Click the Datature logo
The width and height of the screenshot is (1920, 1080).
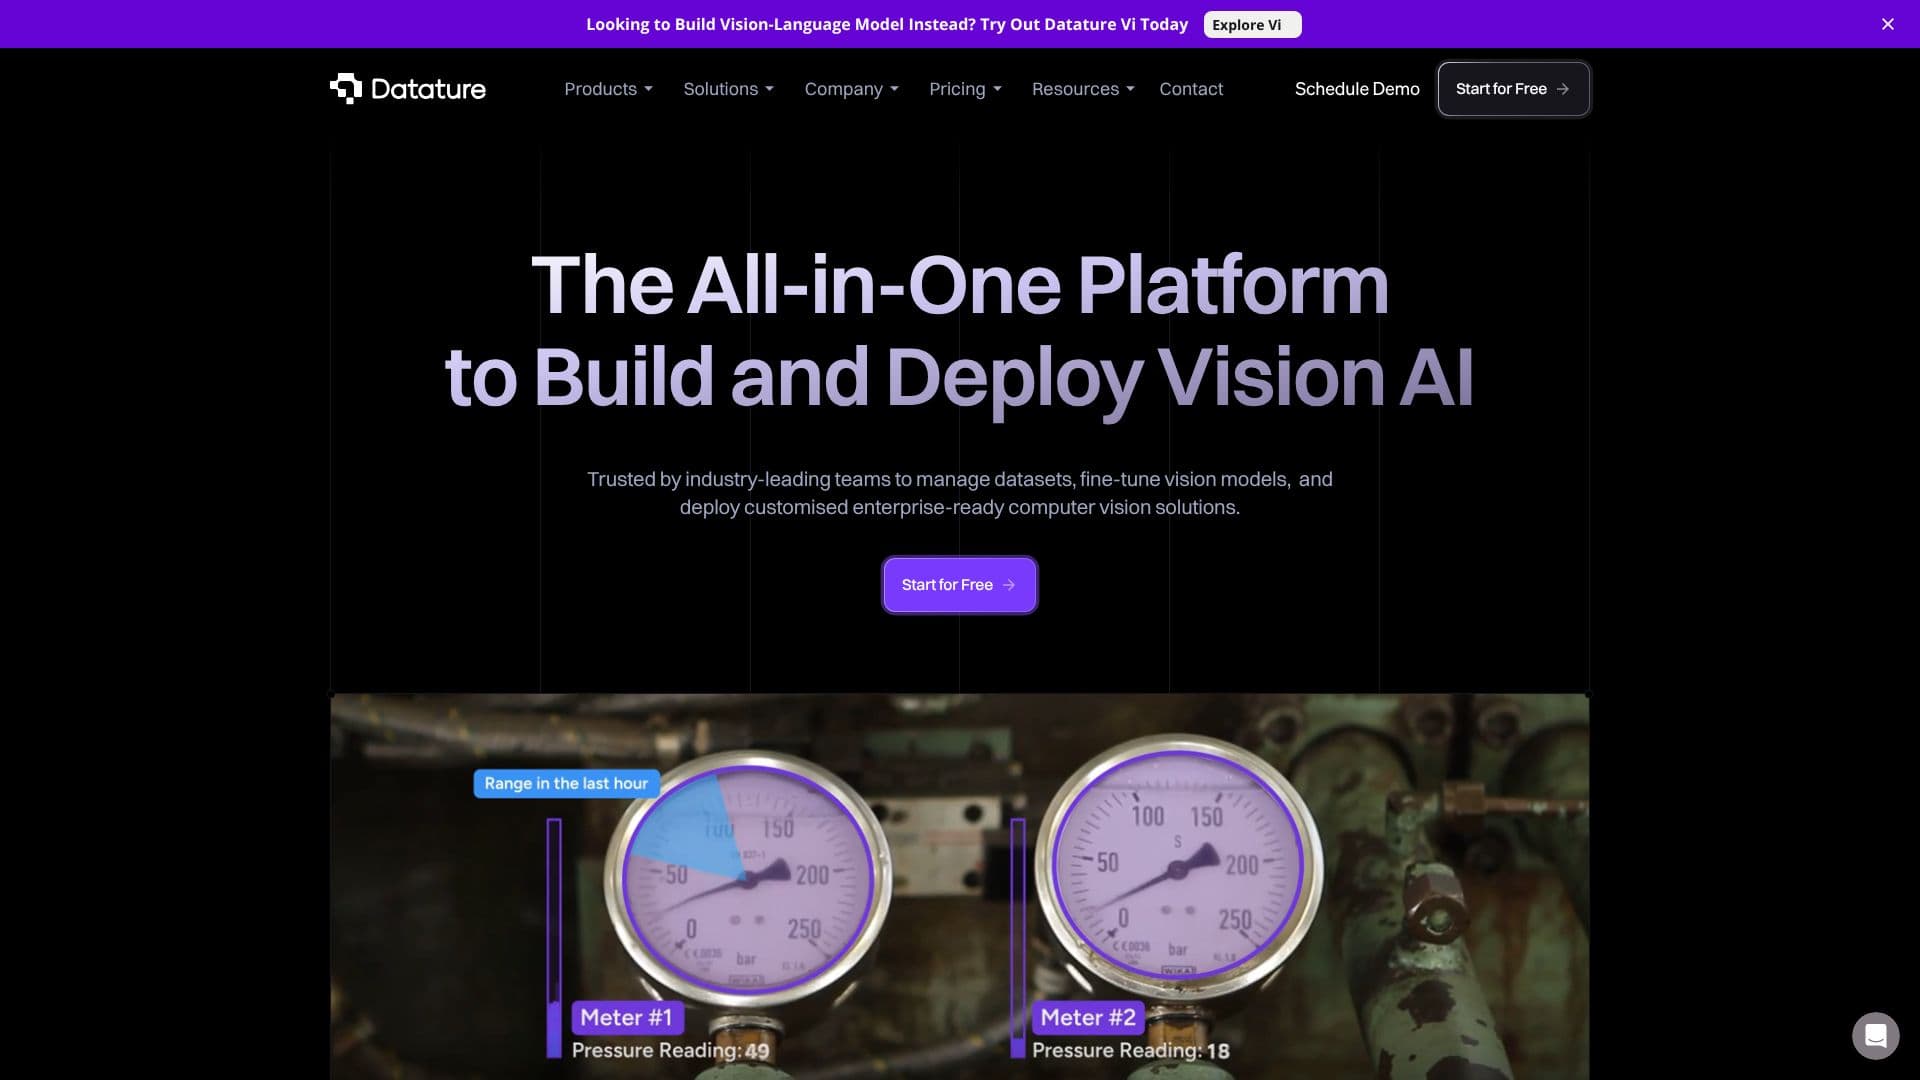pyautogui.click(x=408, y=89)
